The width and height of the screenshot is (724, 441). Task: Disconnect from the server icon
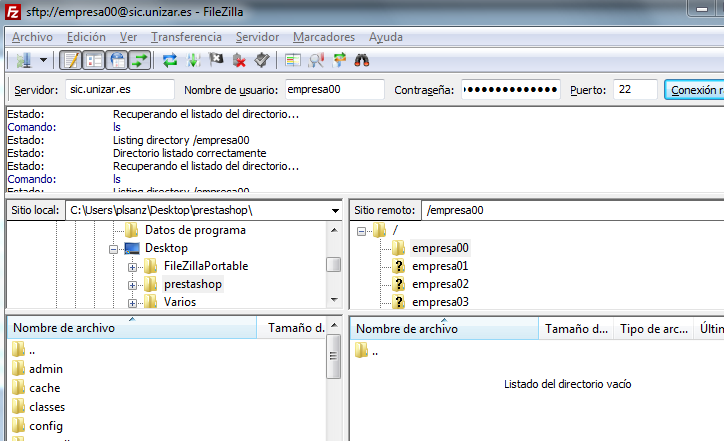[239, 60]
